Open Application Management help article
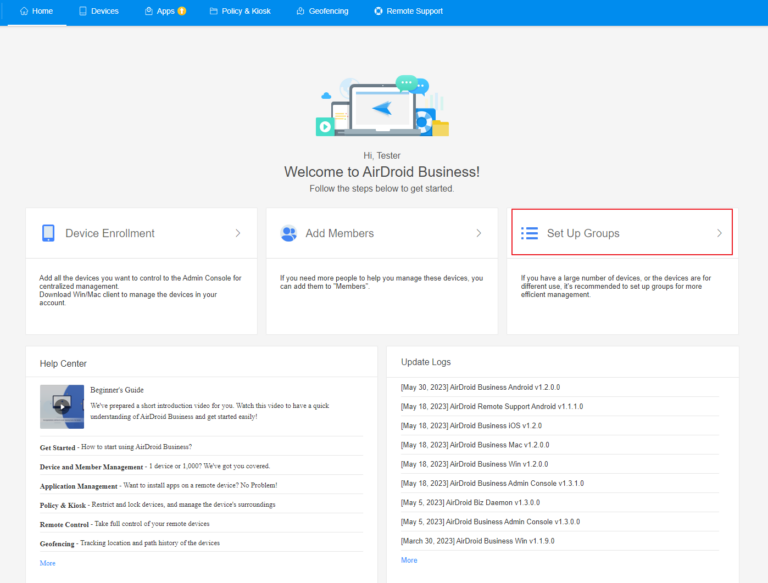This screenshot has width=768, height=583. coord(158,486)
